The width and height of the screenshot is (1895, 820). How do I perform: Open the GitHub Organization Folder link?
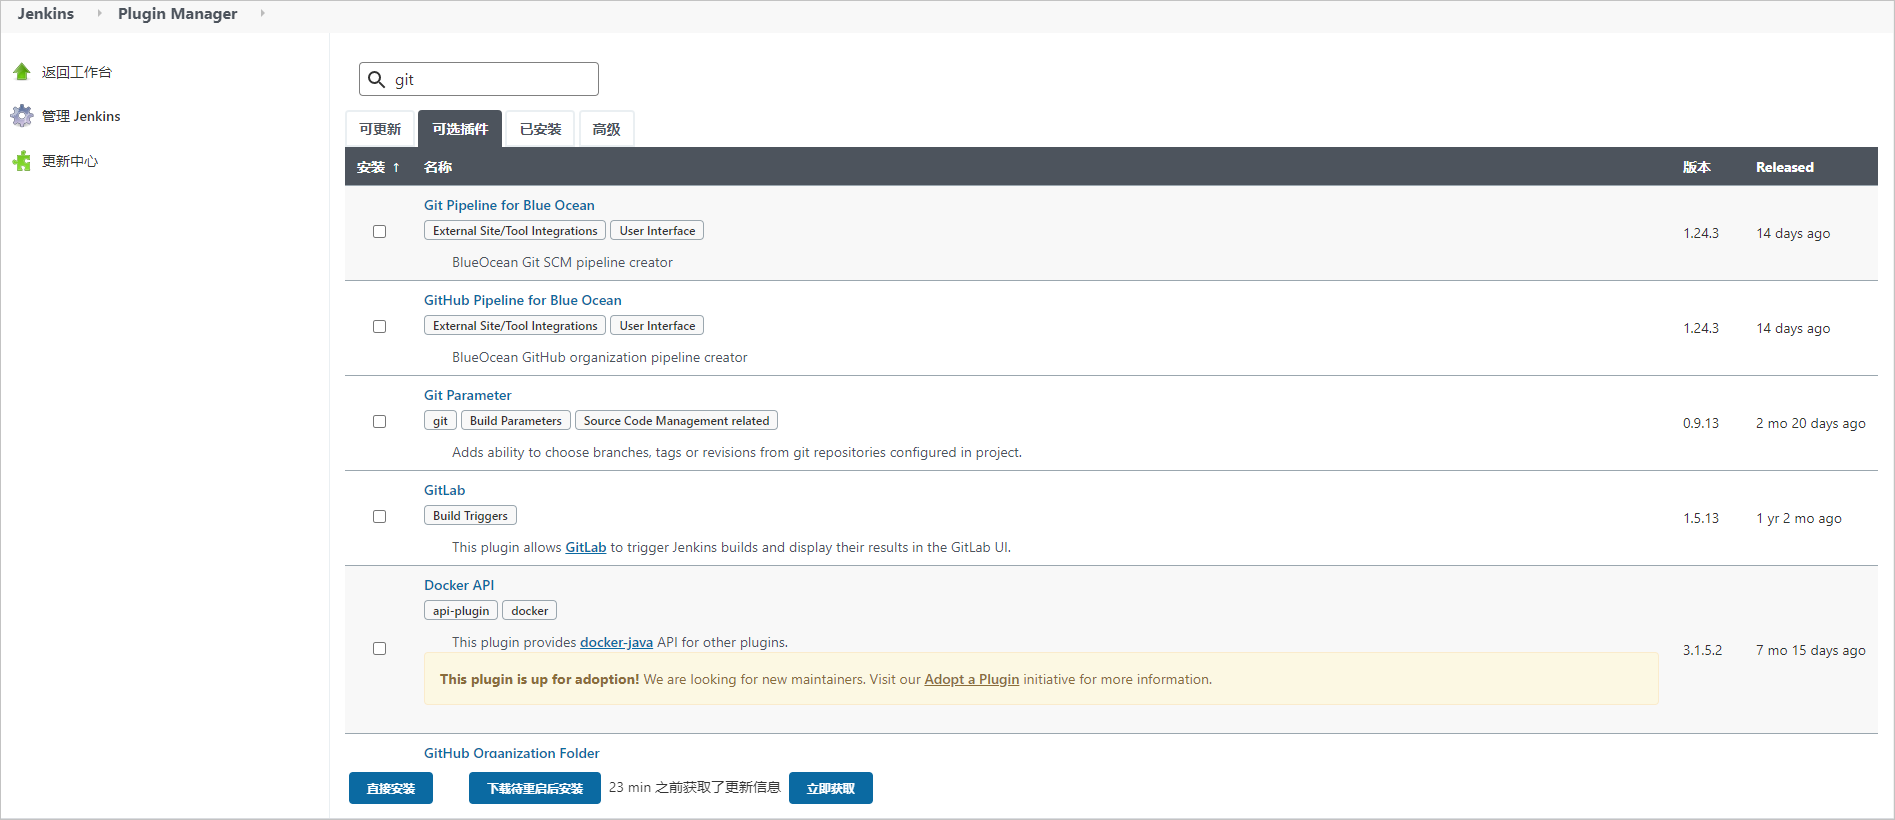click(512, 753)
